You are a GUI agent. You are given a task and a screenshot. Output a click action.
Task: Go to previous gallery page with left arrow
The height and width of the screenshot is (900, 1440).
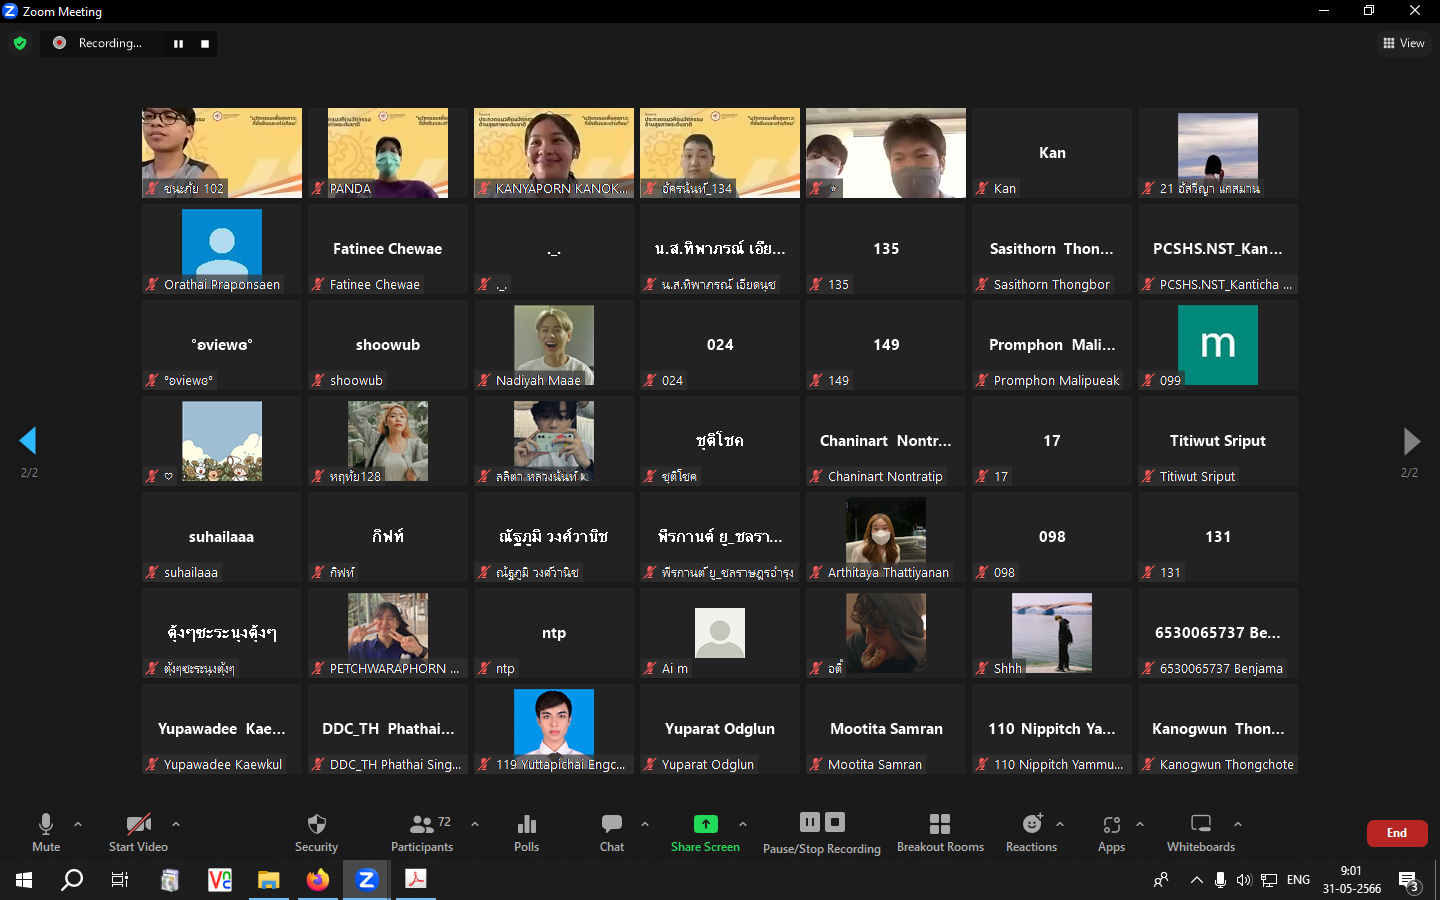pyautogui.click(x=28, y=441)
